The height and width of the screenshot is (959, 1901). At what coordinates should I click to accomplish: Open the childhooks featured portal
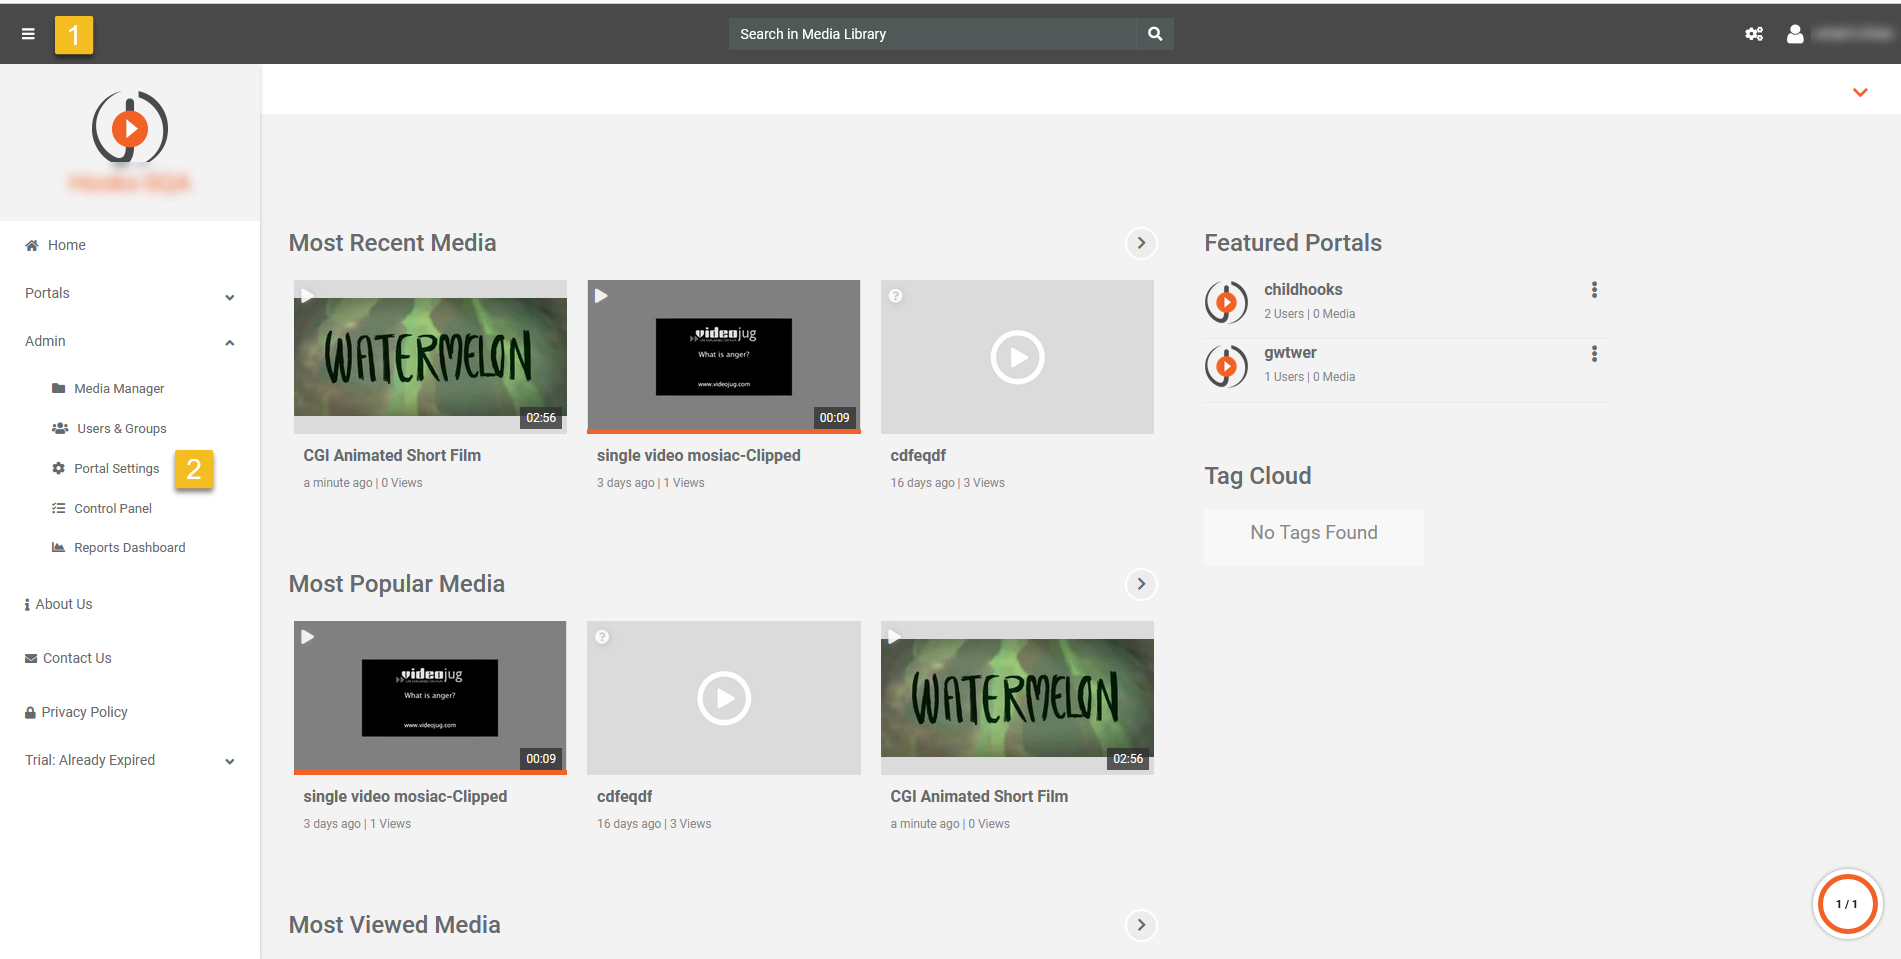click(x=1302, y=290)
